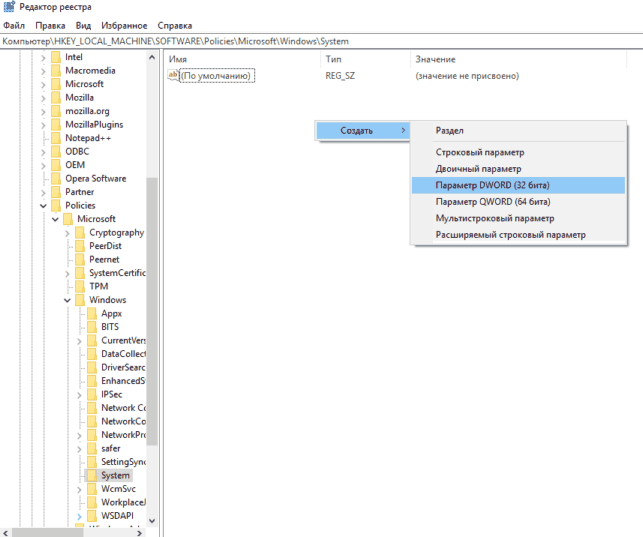
Task: Select the WorkplaceJoin key in tree
Action: [x=123, y=502]
